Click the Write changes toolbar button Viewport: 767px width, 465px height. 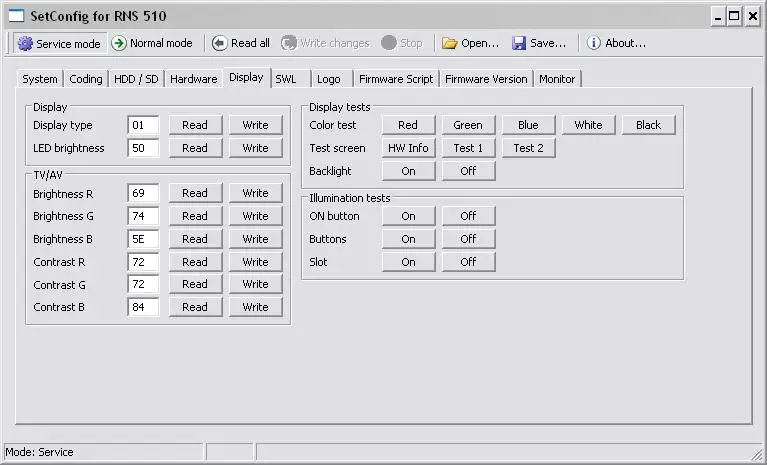pyautogui.click(x=325, y=43)
